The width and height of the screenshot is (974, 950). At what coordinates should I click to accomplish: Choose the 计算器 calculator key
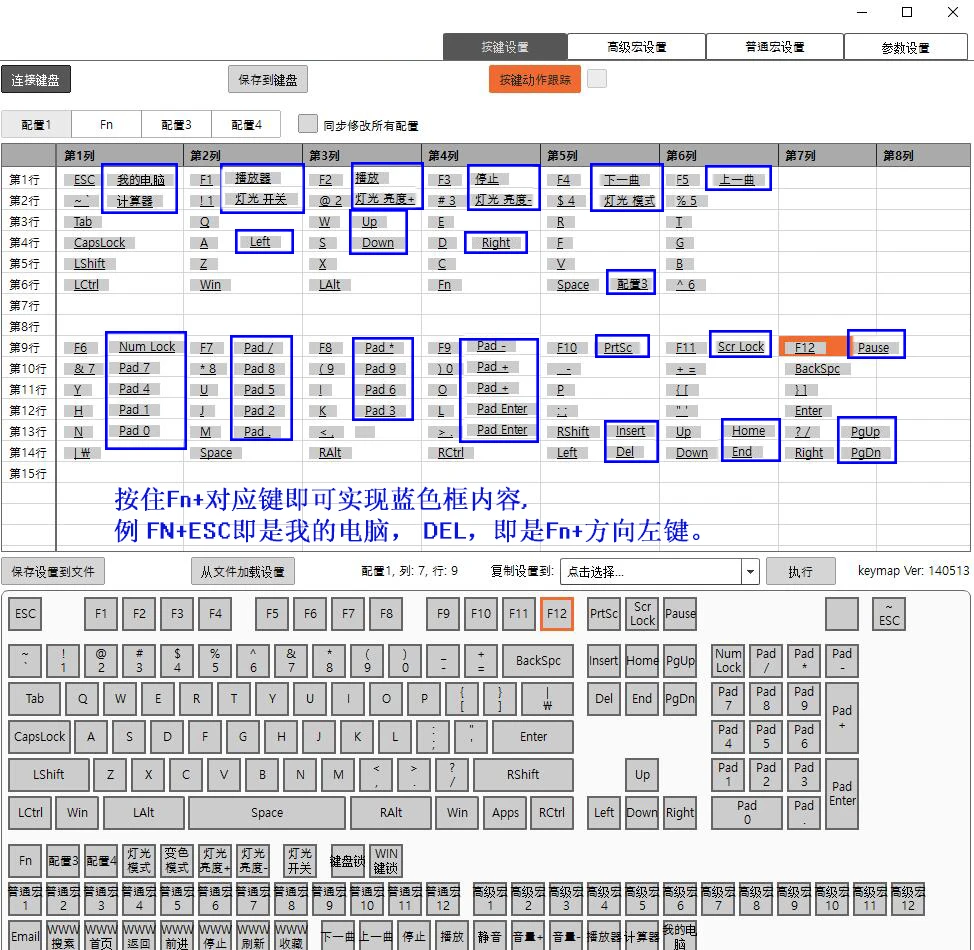click(x=641, y=936)
